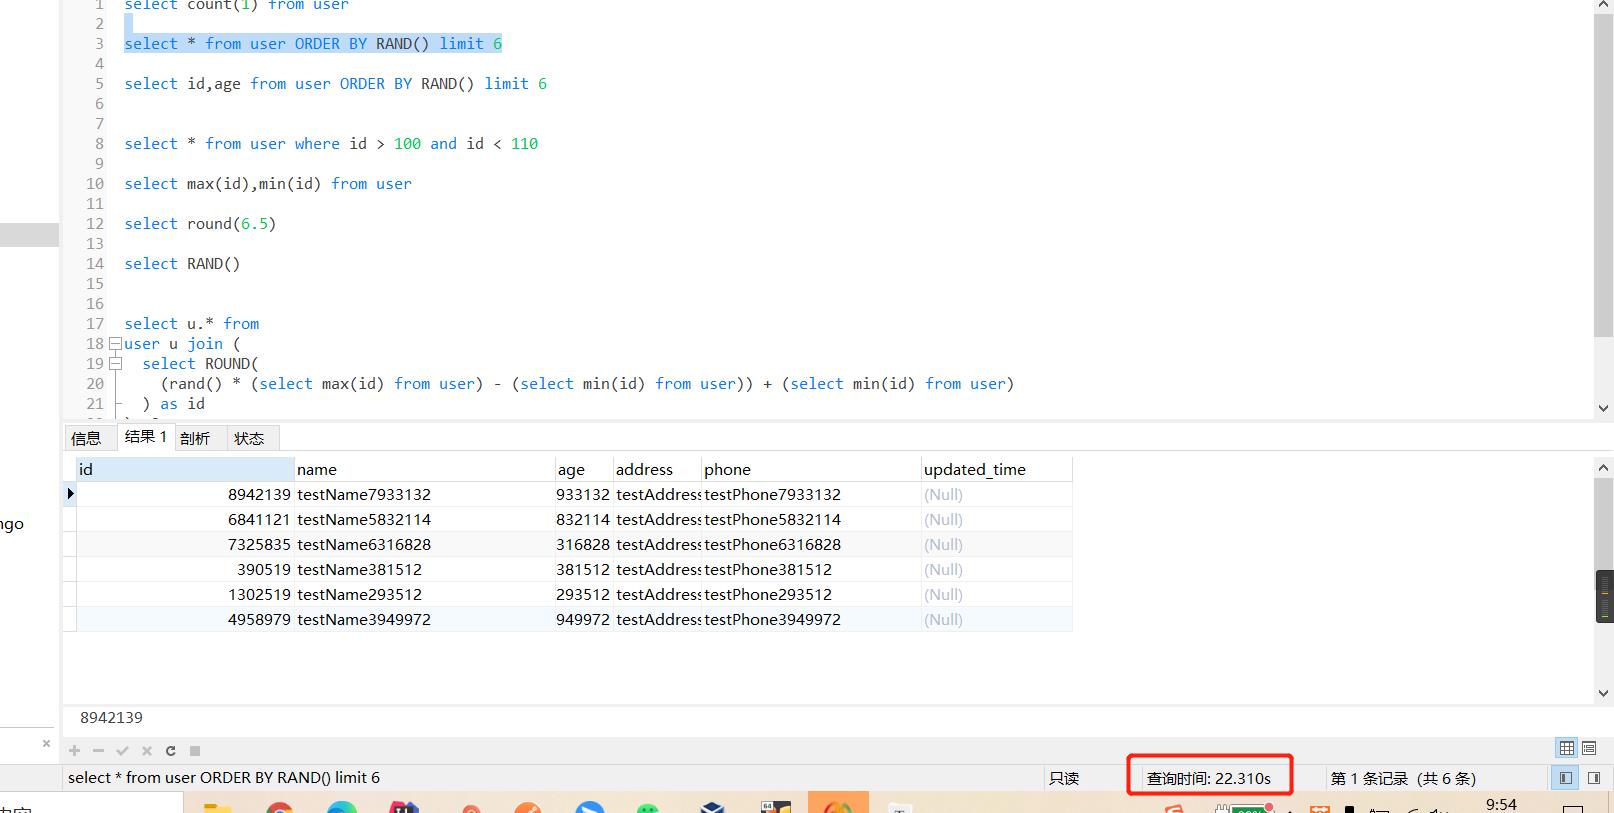This screenshot has height=813, width=1614.
Task: Apply changes with the checkmark icon
Action: [x=122, y=750]
